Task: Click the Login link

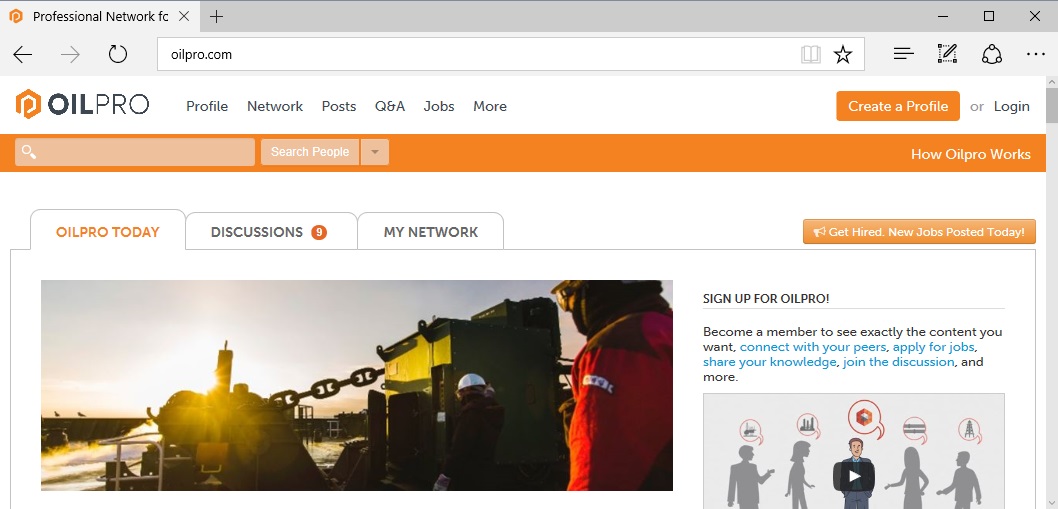Action: coord(1011,106)
